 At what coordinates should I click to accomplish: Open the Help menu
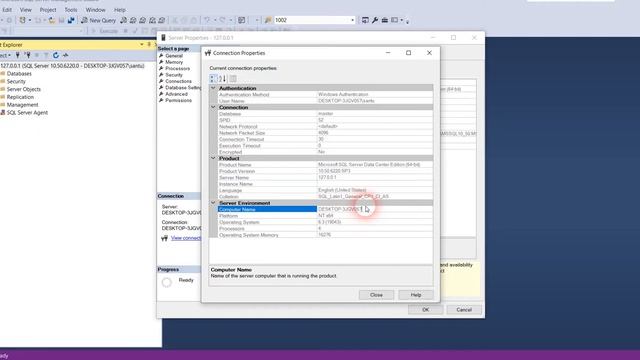pos(120,9)
